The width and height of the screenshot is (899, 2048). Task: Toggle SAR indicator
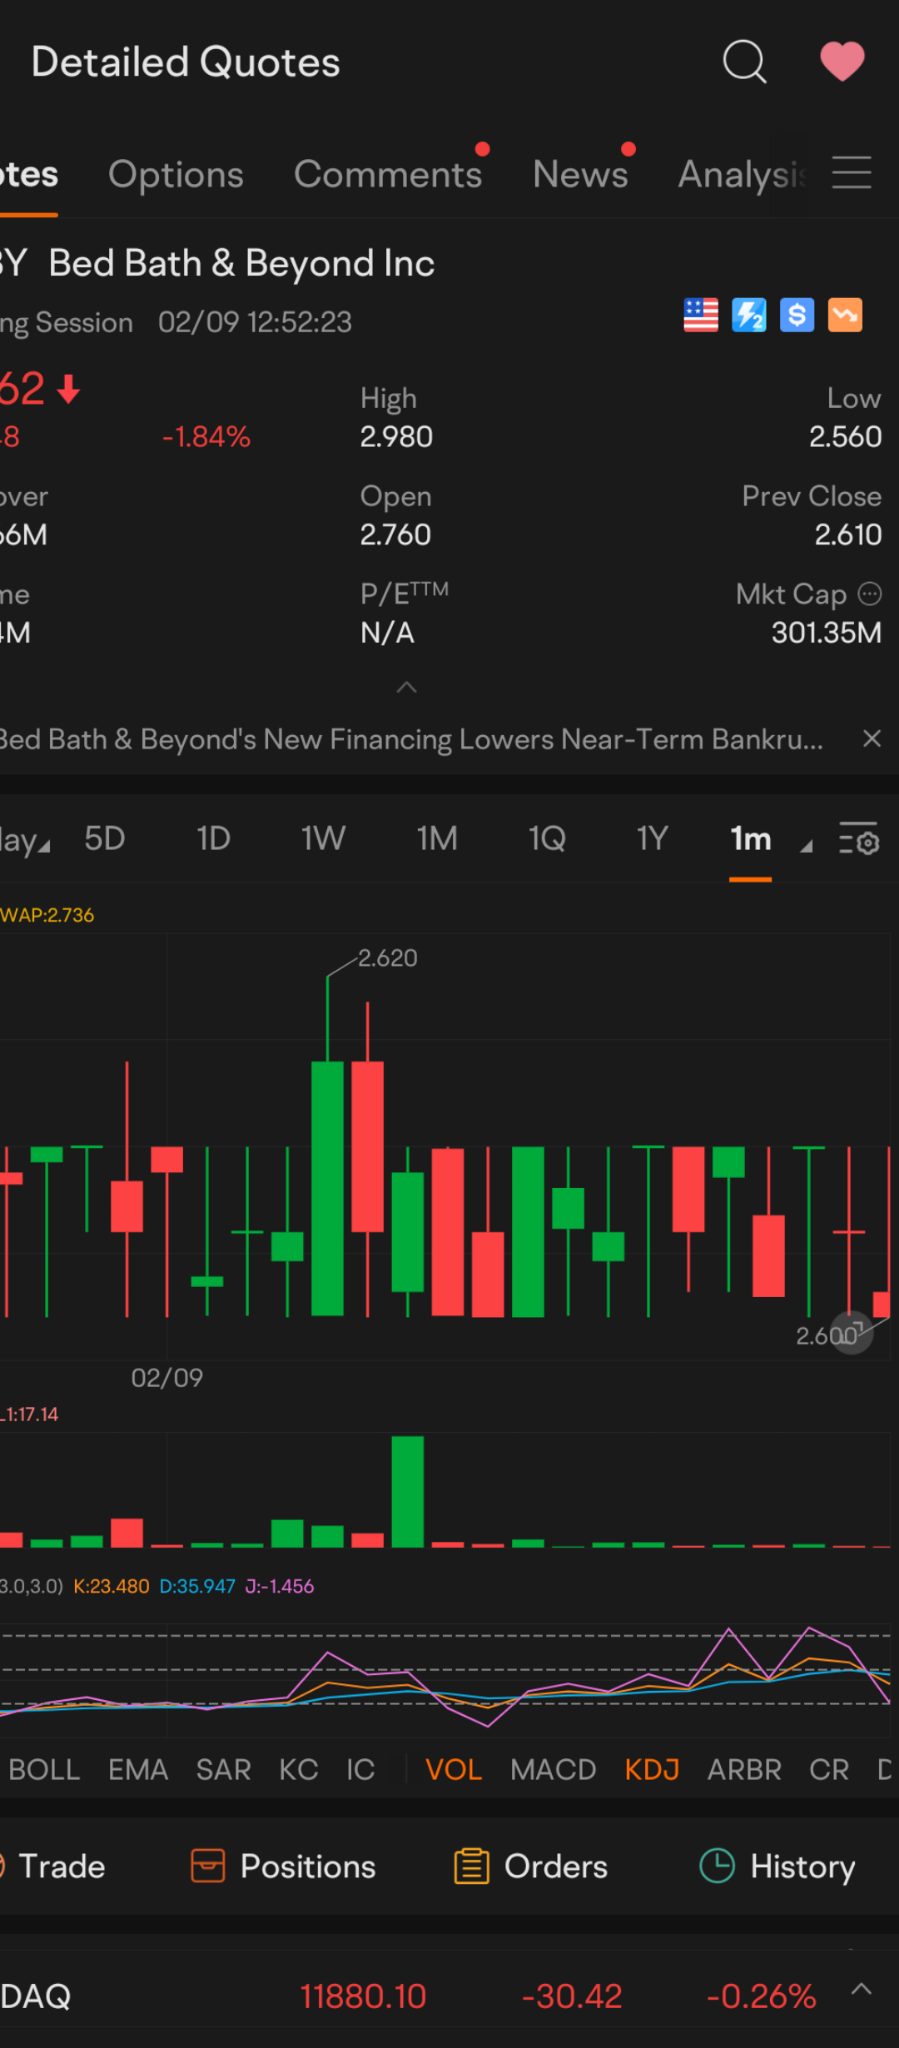point(223,1769)
